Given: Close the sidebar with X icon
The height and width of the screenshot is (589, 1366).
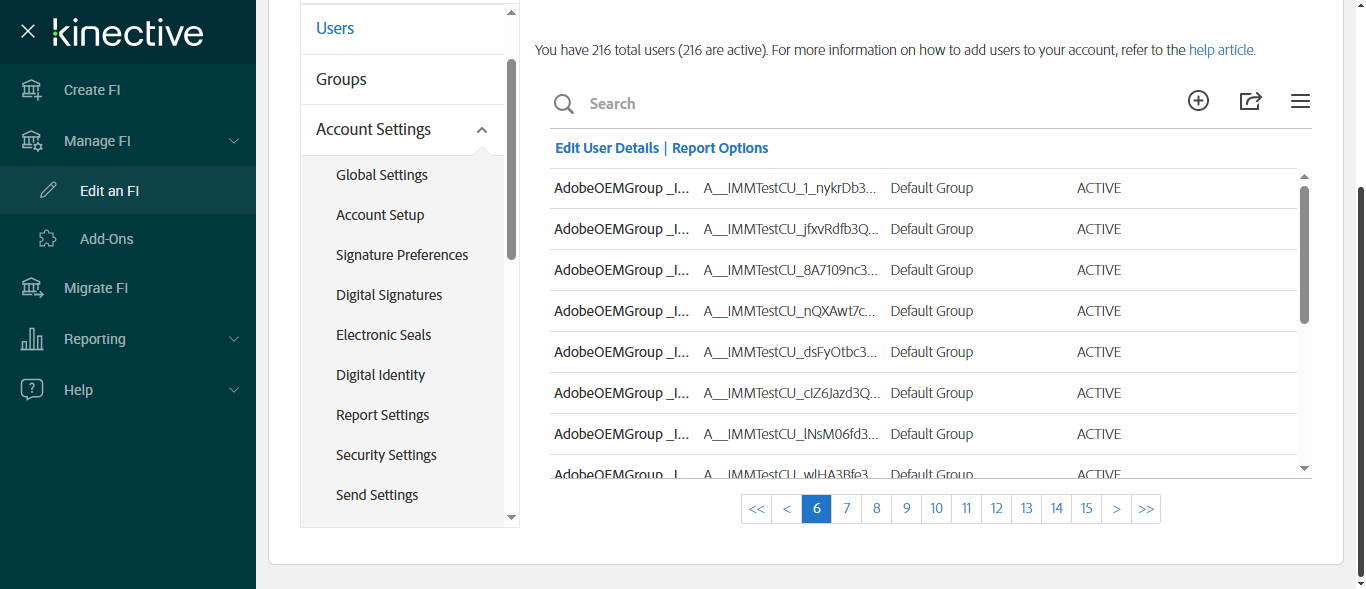Looking at the screenshot, I should point(28,32).
